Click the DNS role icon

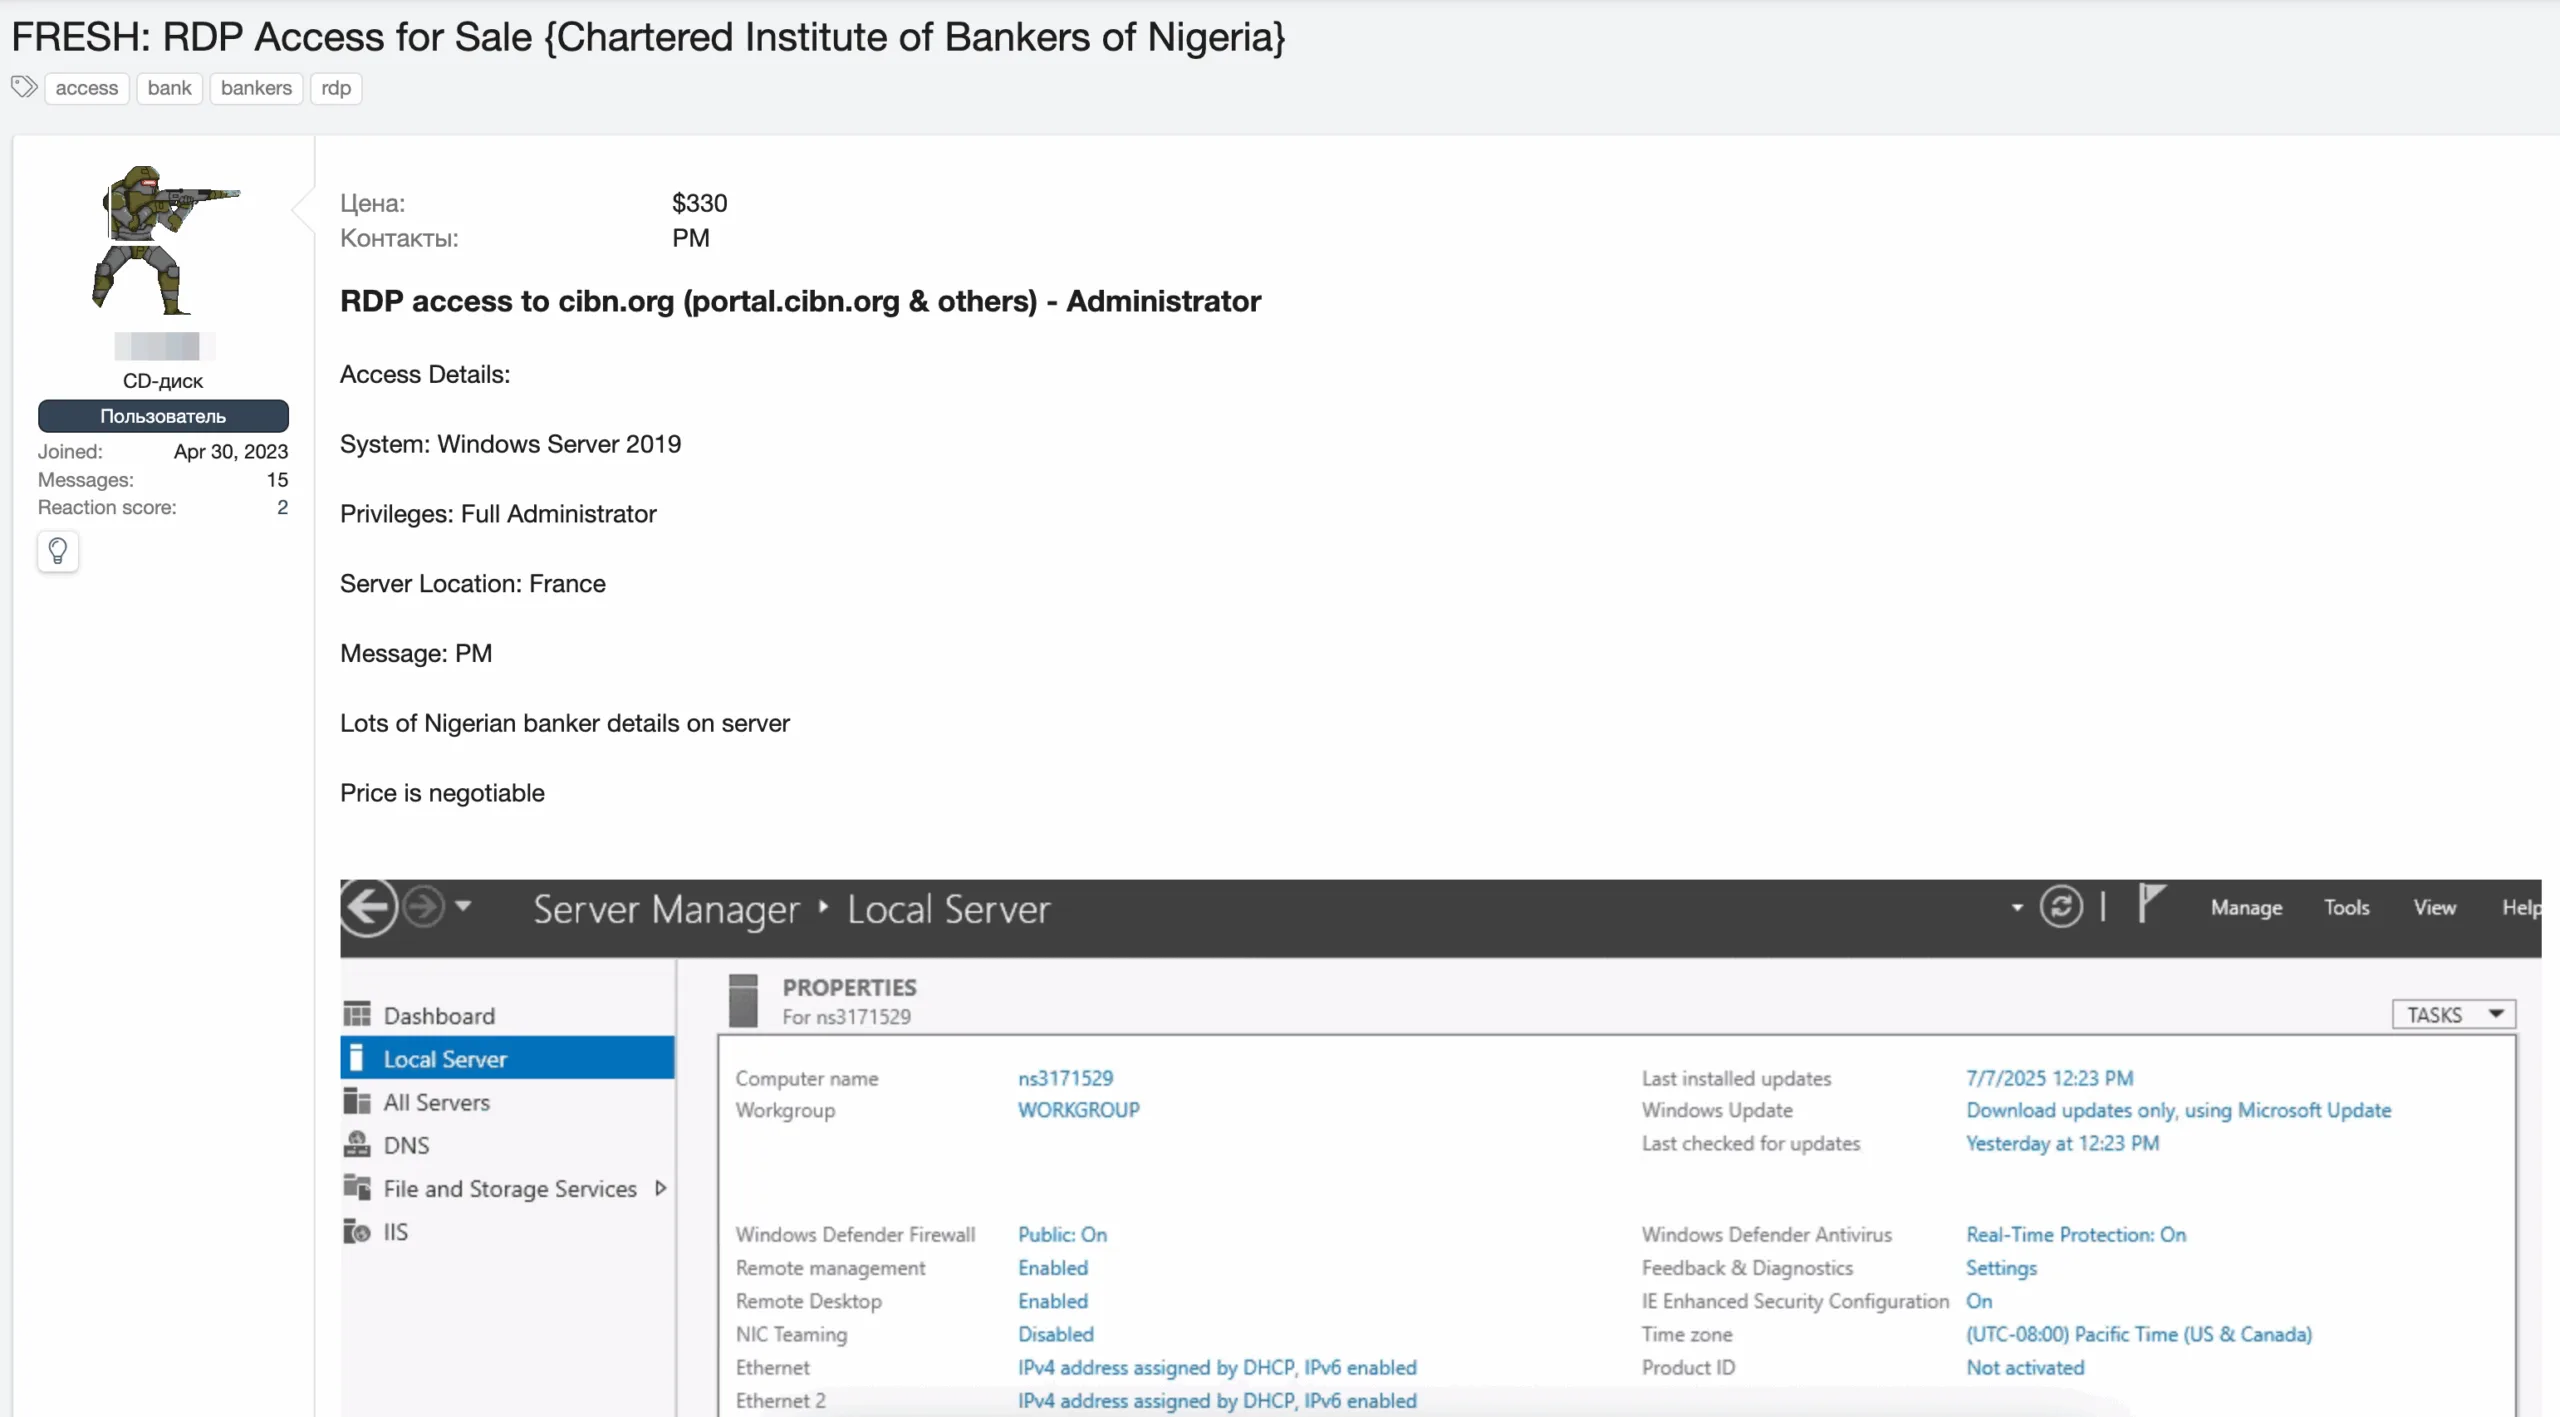pyautogui.click(x=357, y=1144)
